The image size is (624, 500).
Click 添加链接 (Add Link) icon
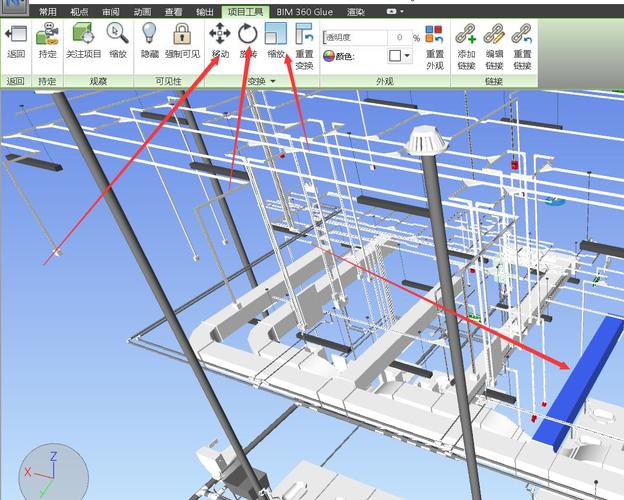pos(466,33)
